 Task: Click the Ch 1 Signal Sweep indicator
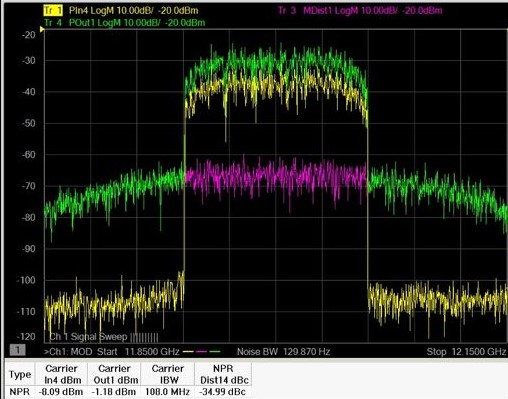point(103,337)
